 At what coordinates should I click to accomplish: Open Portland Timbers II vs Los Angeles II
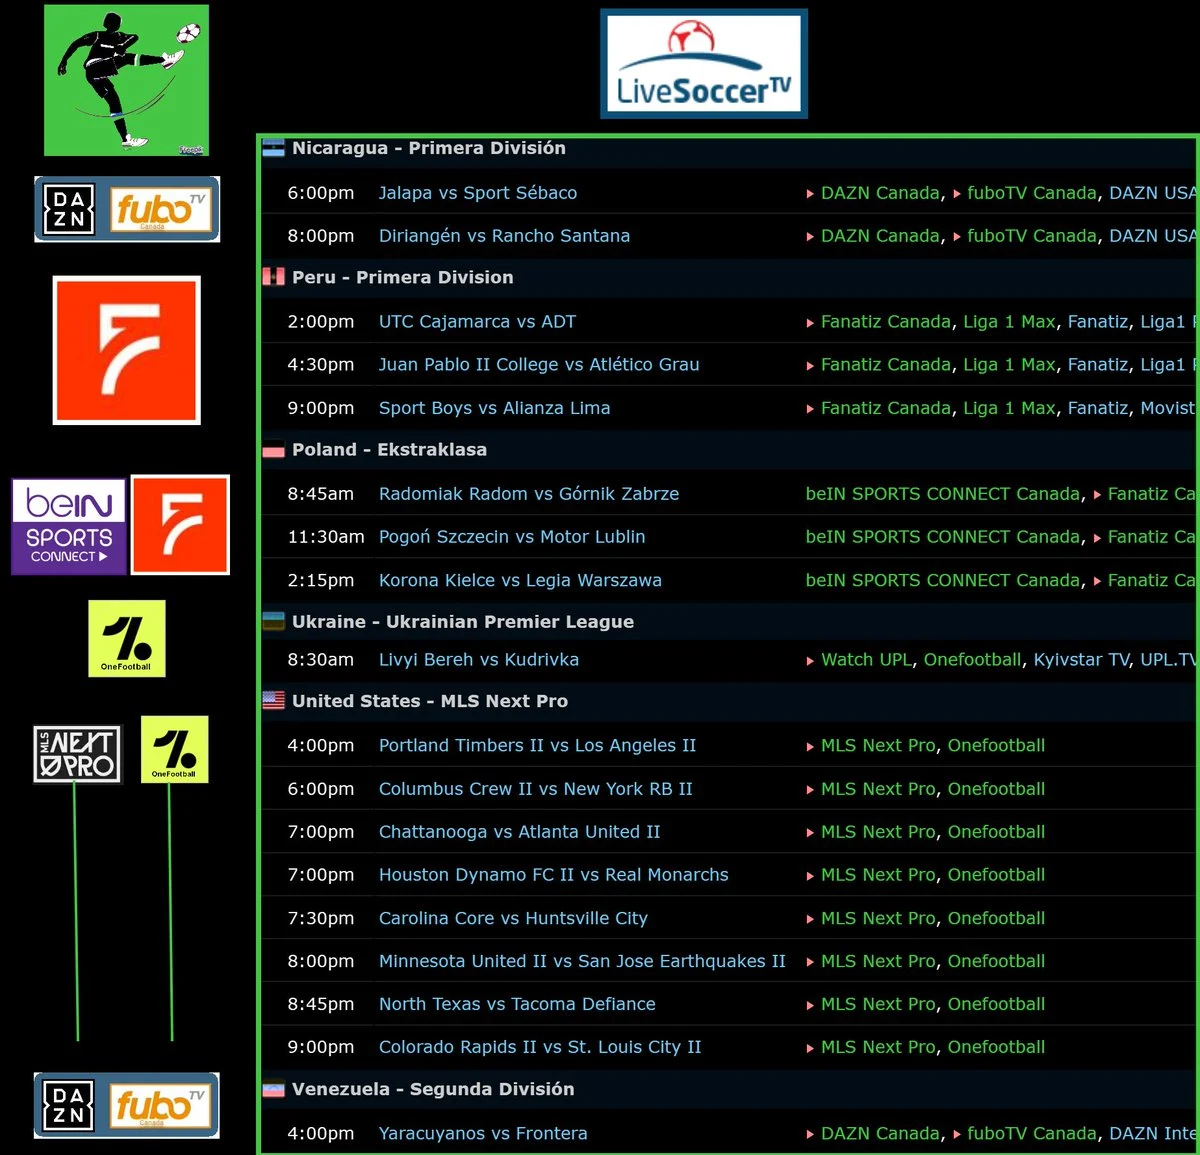537,746
